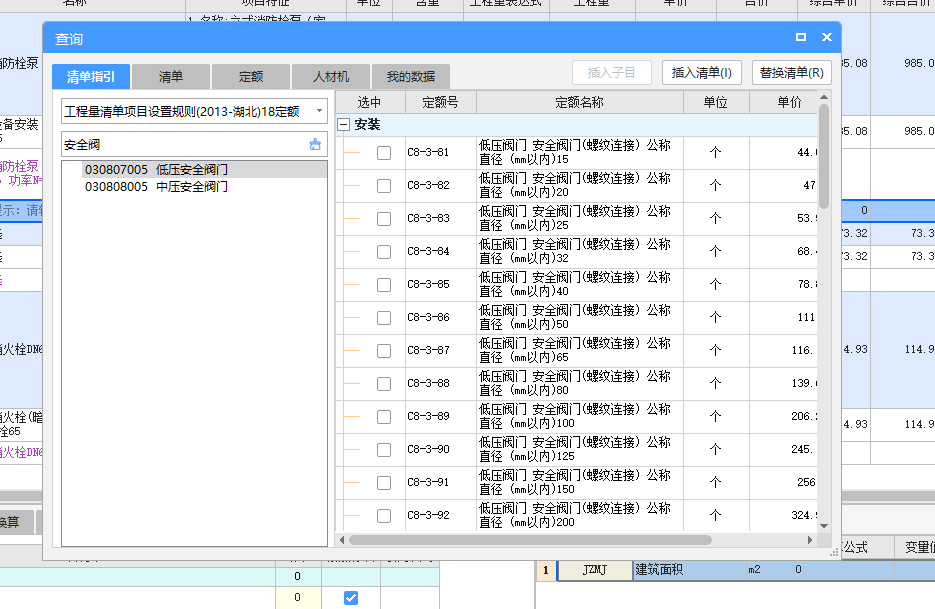Image resolution: width=935 pixels, height=609 pixels.
Task: Click quota number C8-3-92
Action: click(428, 515)
